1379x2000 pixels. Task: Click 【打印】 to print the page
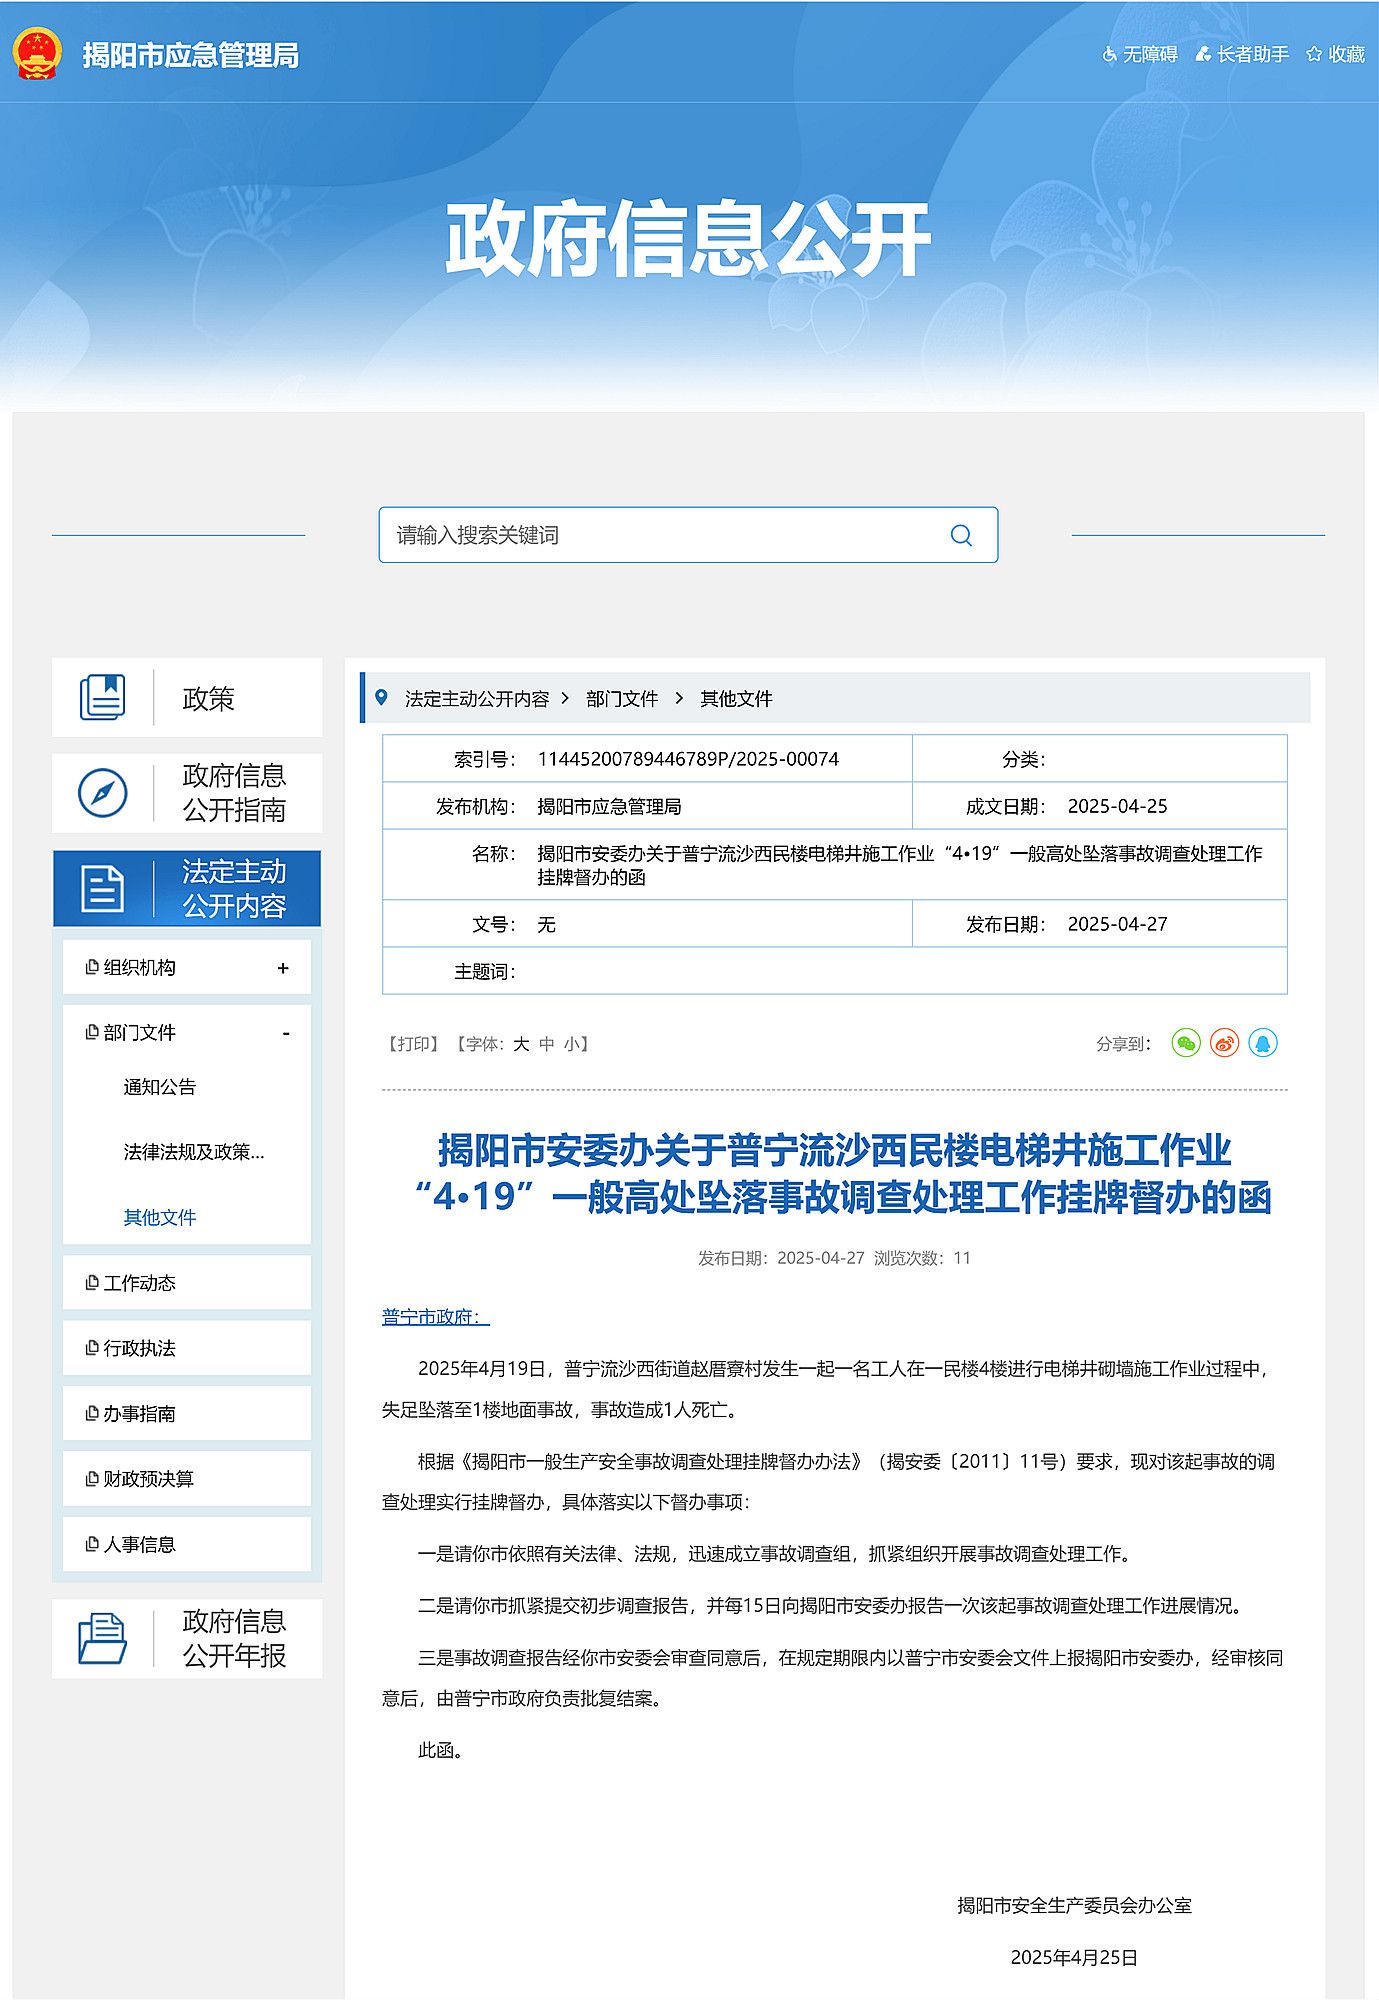(x=413, y=1044)
